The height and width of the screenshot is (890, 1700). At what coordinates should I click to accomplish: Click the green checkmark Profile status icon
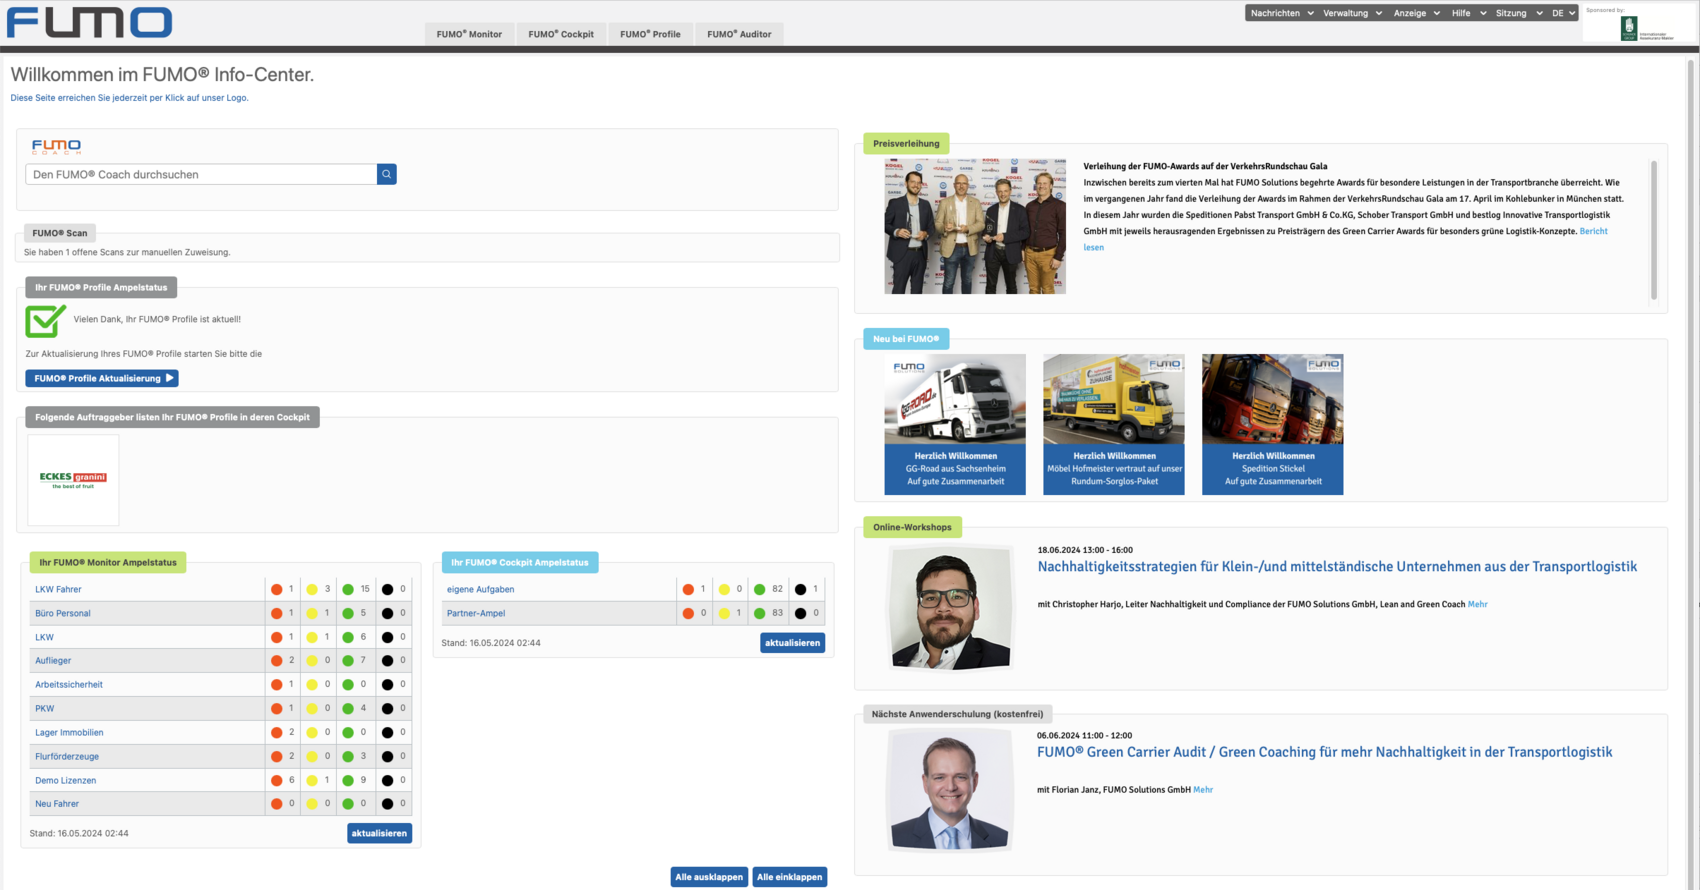[45, 321]
